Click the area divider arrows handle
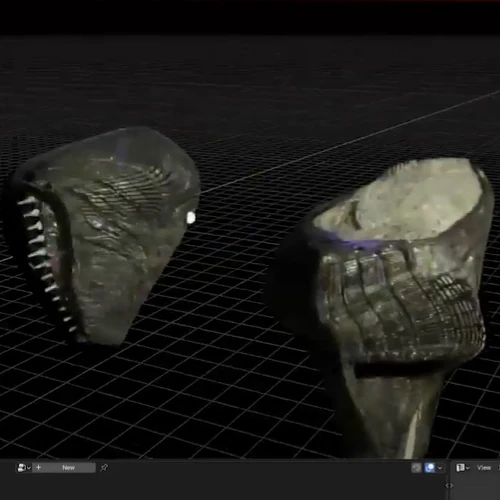The height and width of the screenshot is (500, 500). 449,485
